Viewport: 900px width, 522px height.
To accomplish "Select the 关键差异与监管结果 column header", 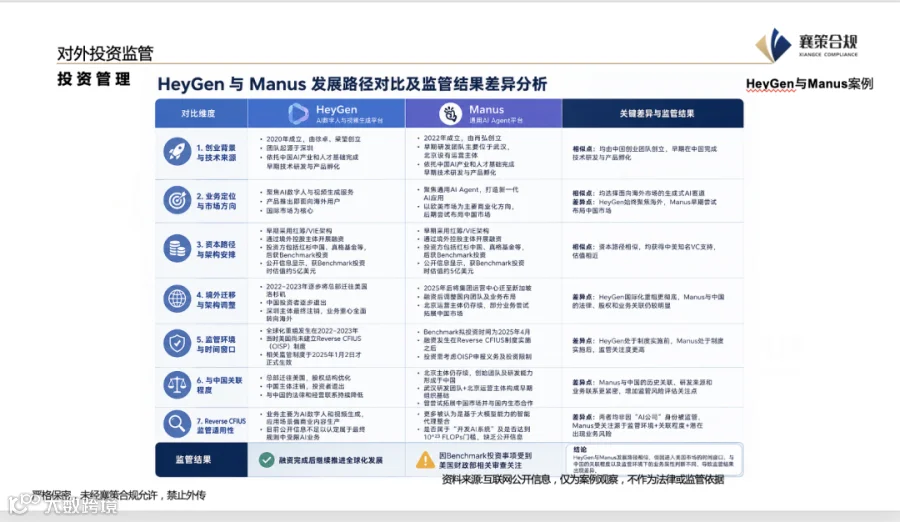I will coord(657,114).
